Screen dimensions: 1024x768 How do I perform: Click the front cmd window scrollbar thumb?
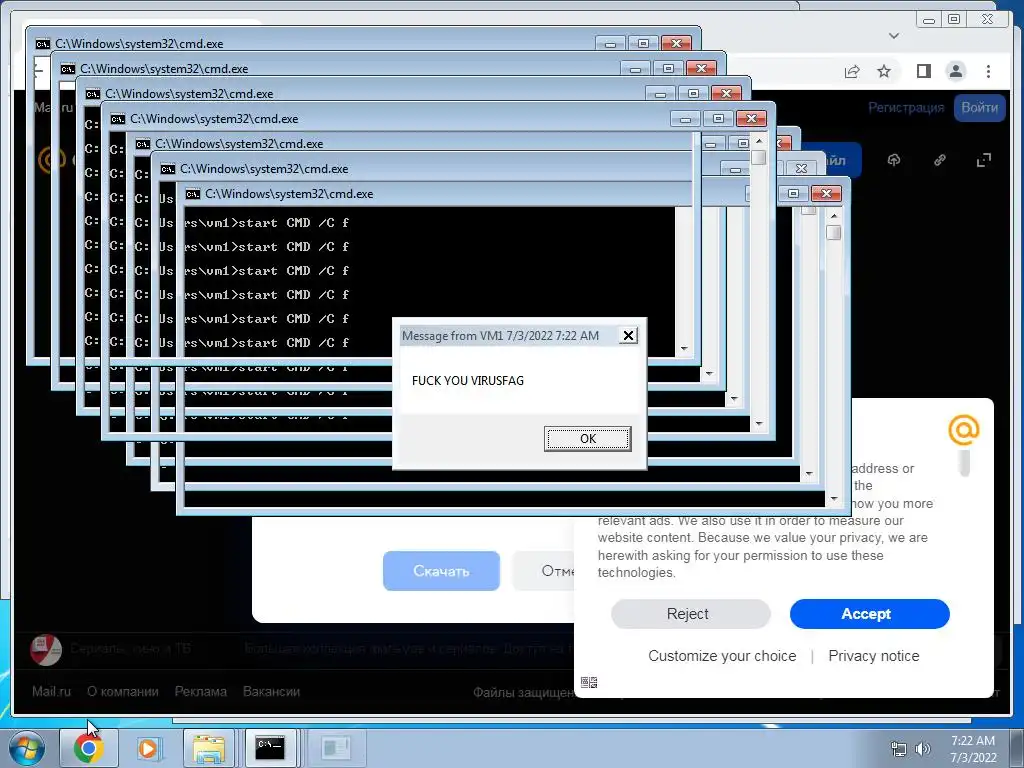coord(833,232)
